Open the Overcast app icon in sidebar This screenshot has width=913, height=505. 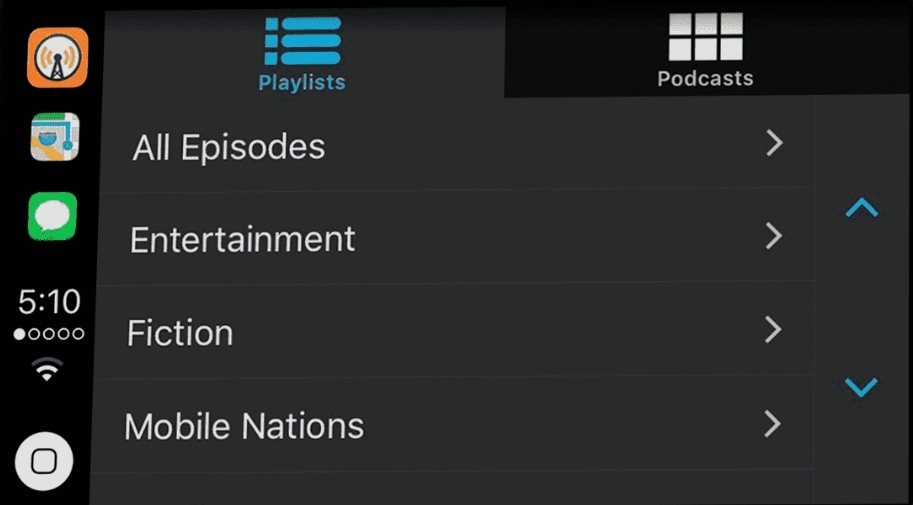click(58, 57)
